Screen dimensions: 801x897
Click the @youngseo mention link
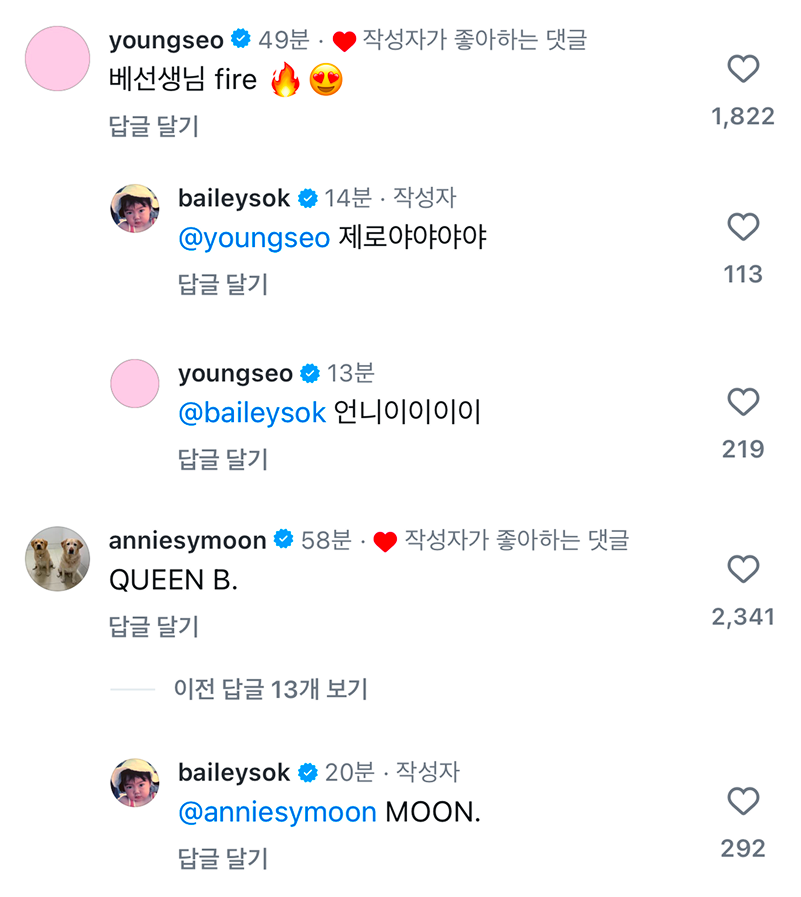[253, 239]
